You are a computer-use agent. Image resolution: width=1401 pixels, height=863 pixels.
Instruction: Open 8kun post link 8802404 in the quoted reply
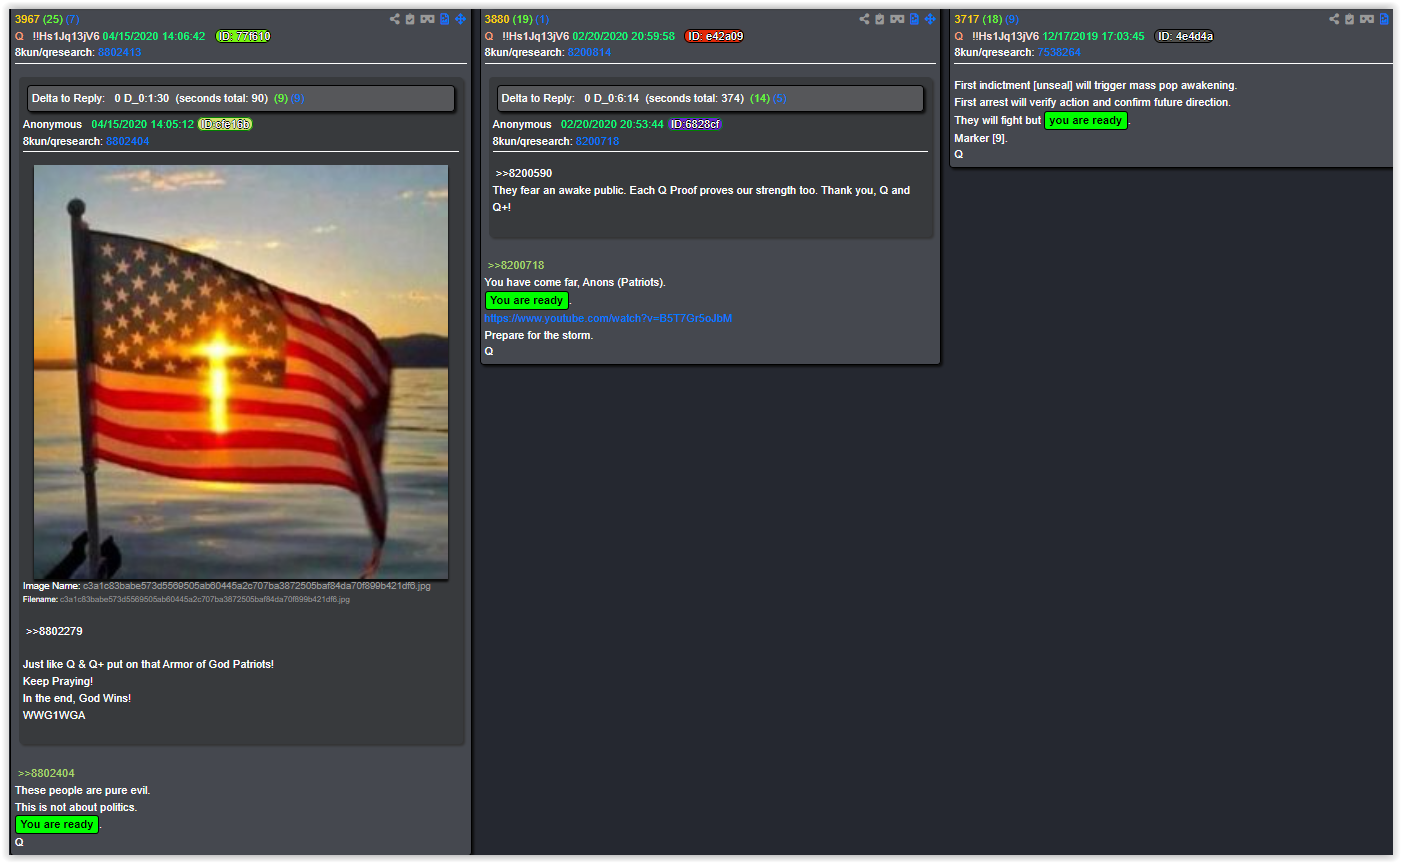coord(128,141)
